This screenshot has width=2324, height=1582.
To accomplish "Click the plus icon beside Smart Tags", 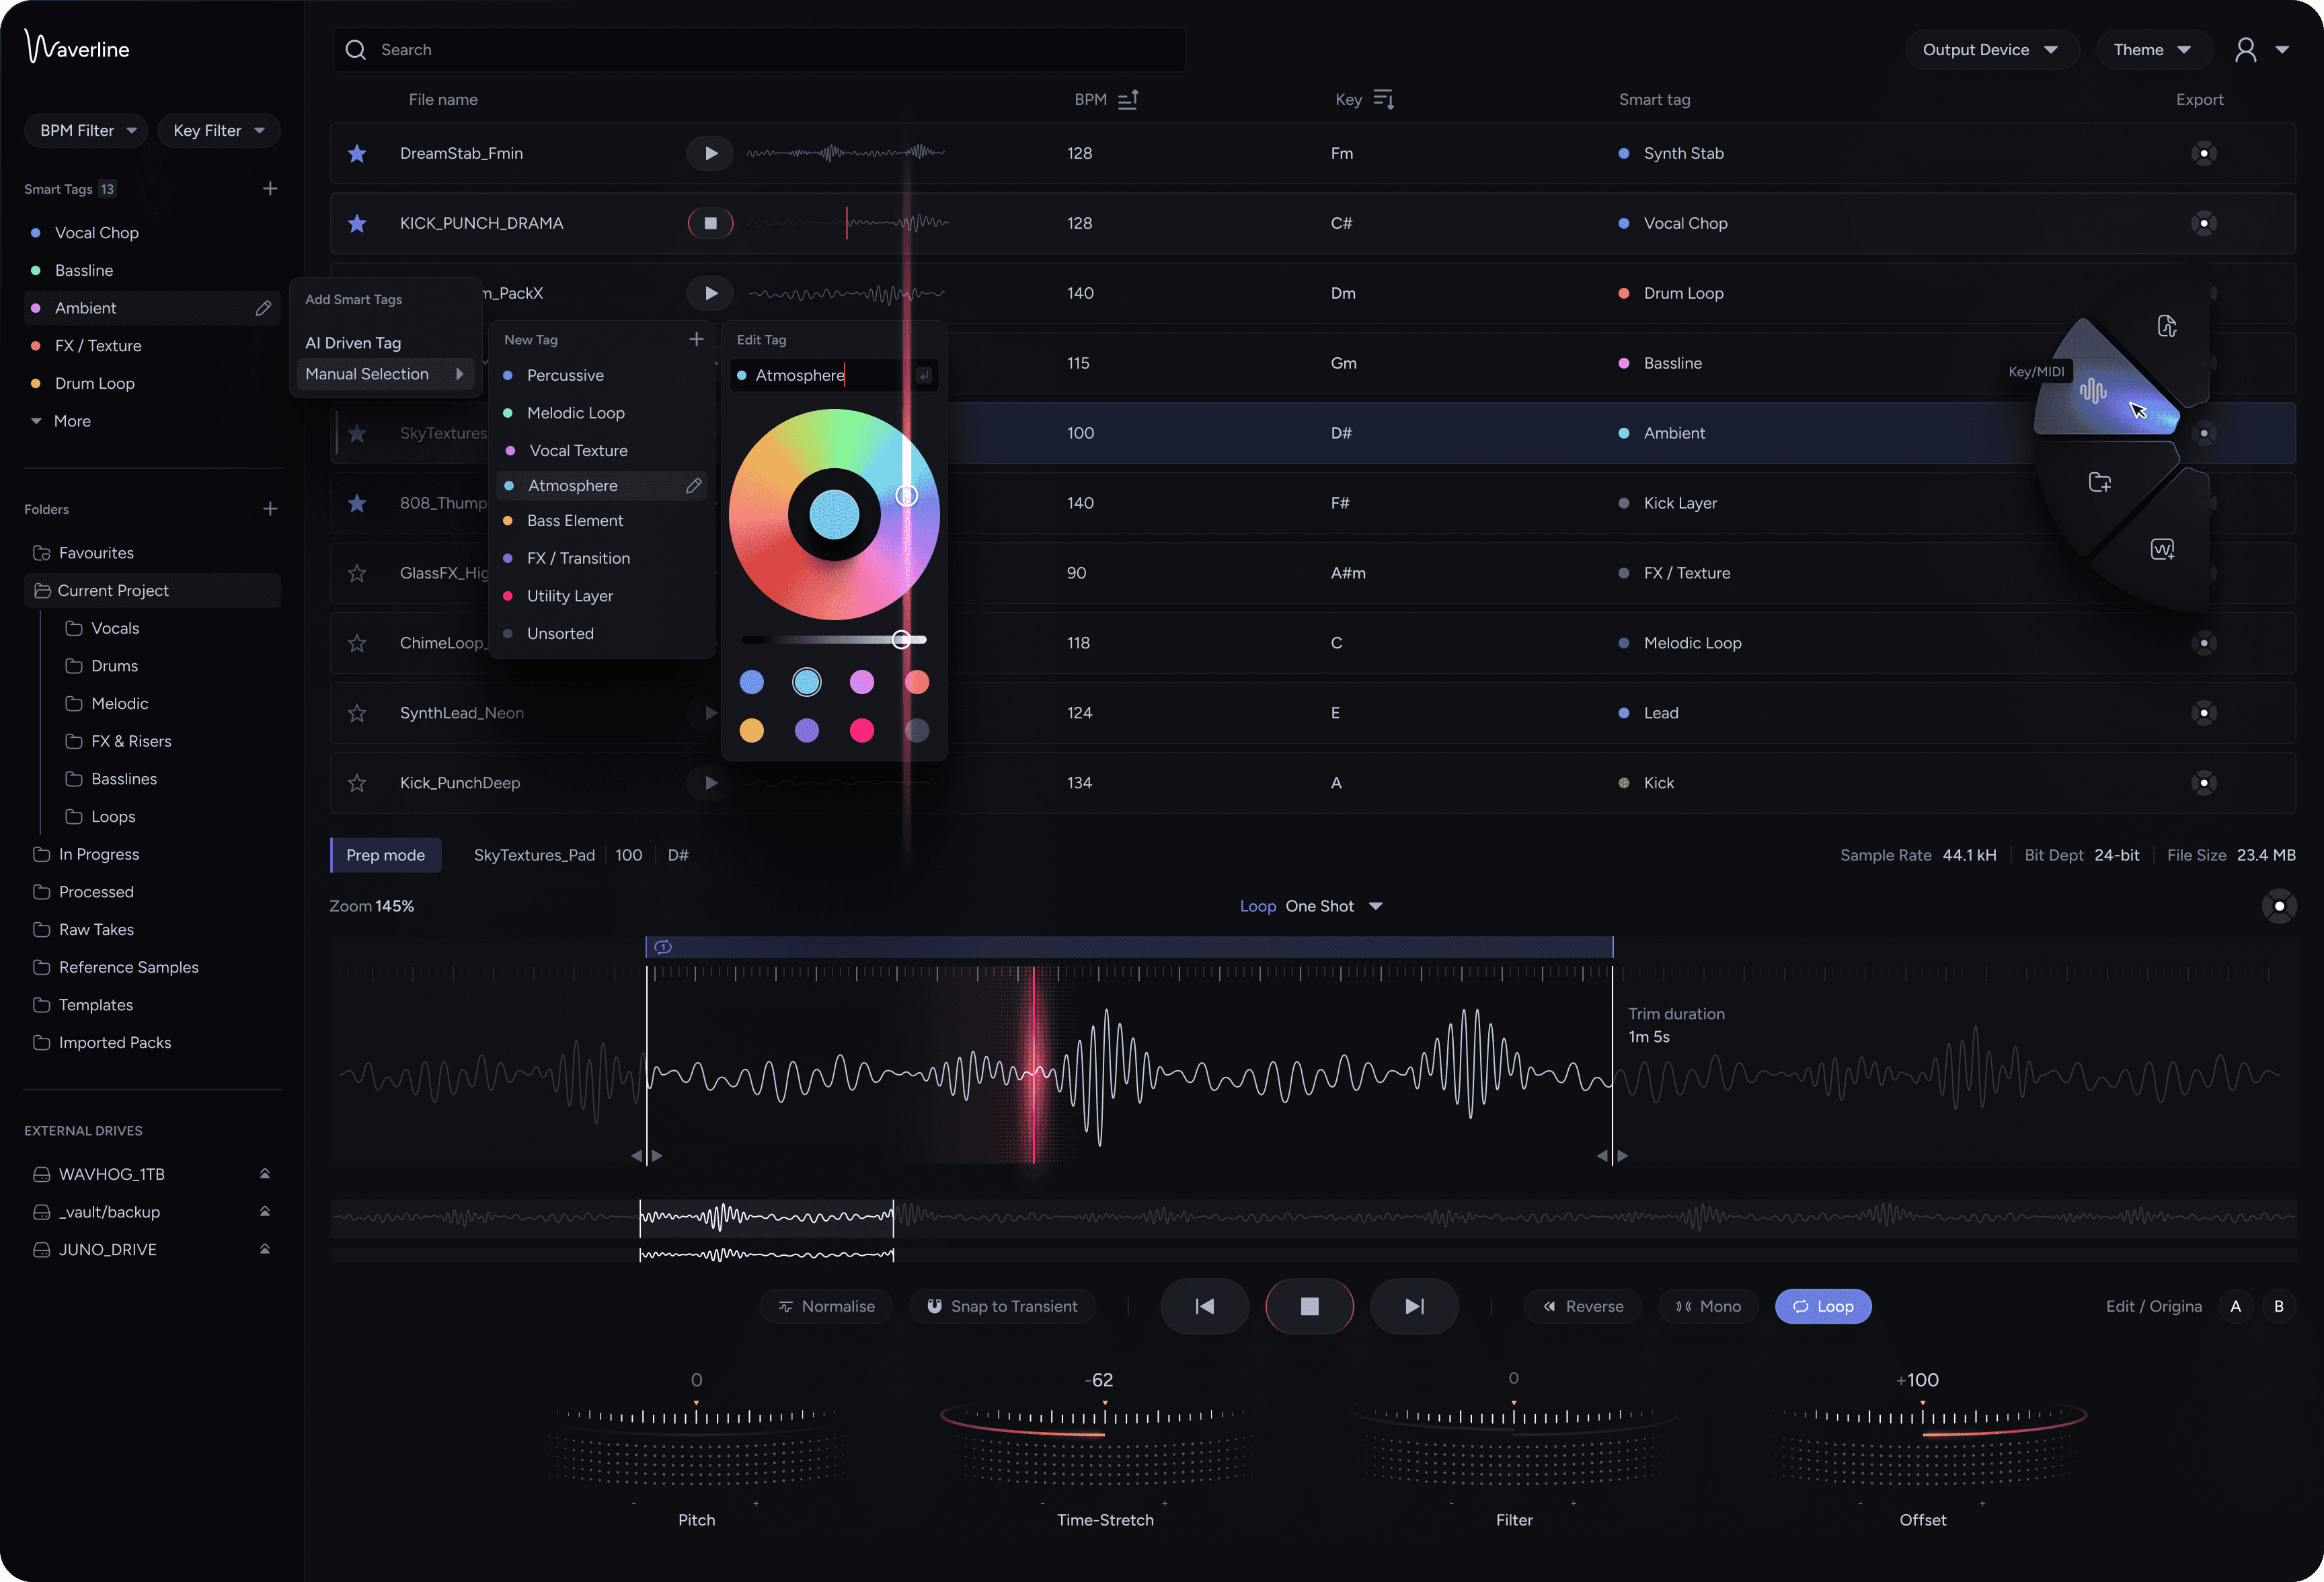I will [270, 189].
